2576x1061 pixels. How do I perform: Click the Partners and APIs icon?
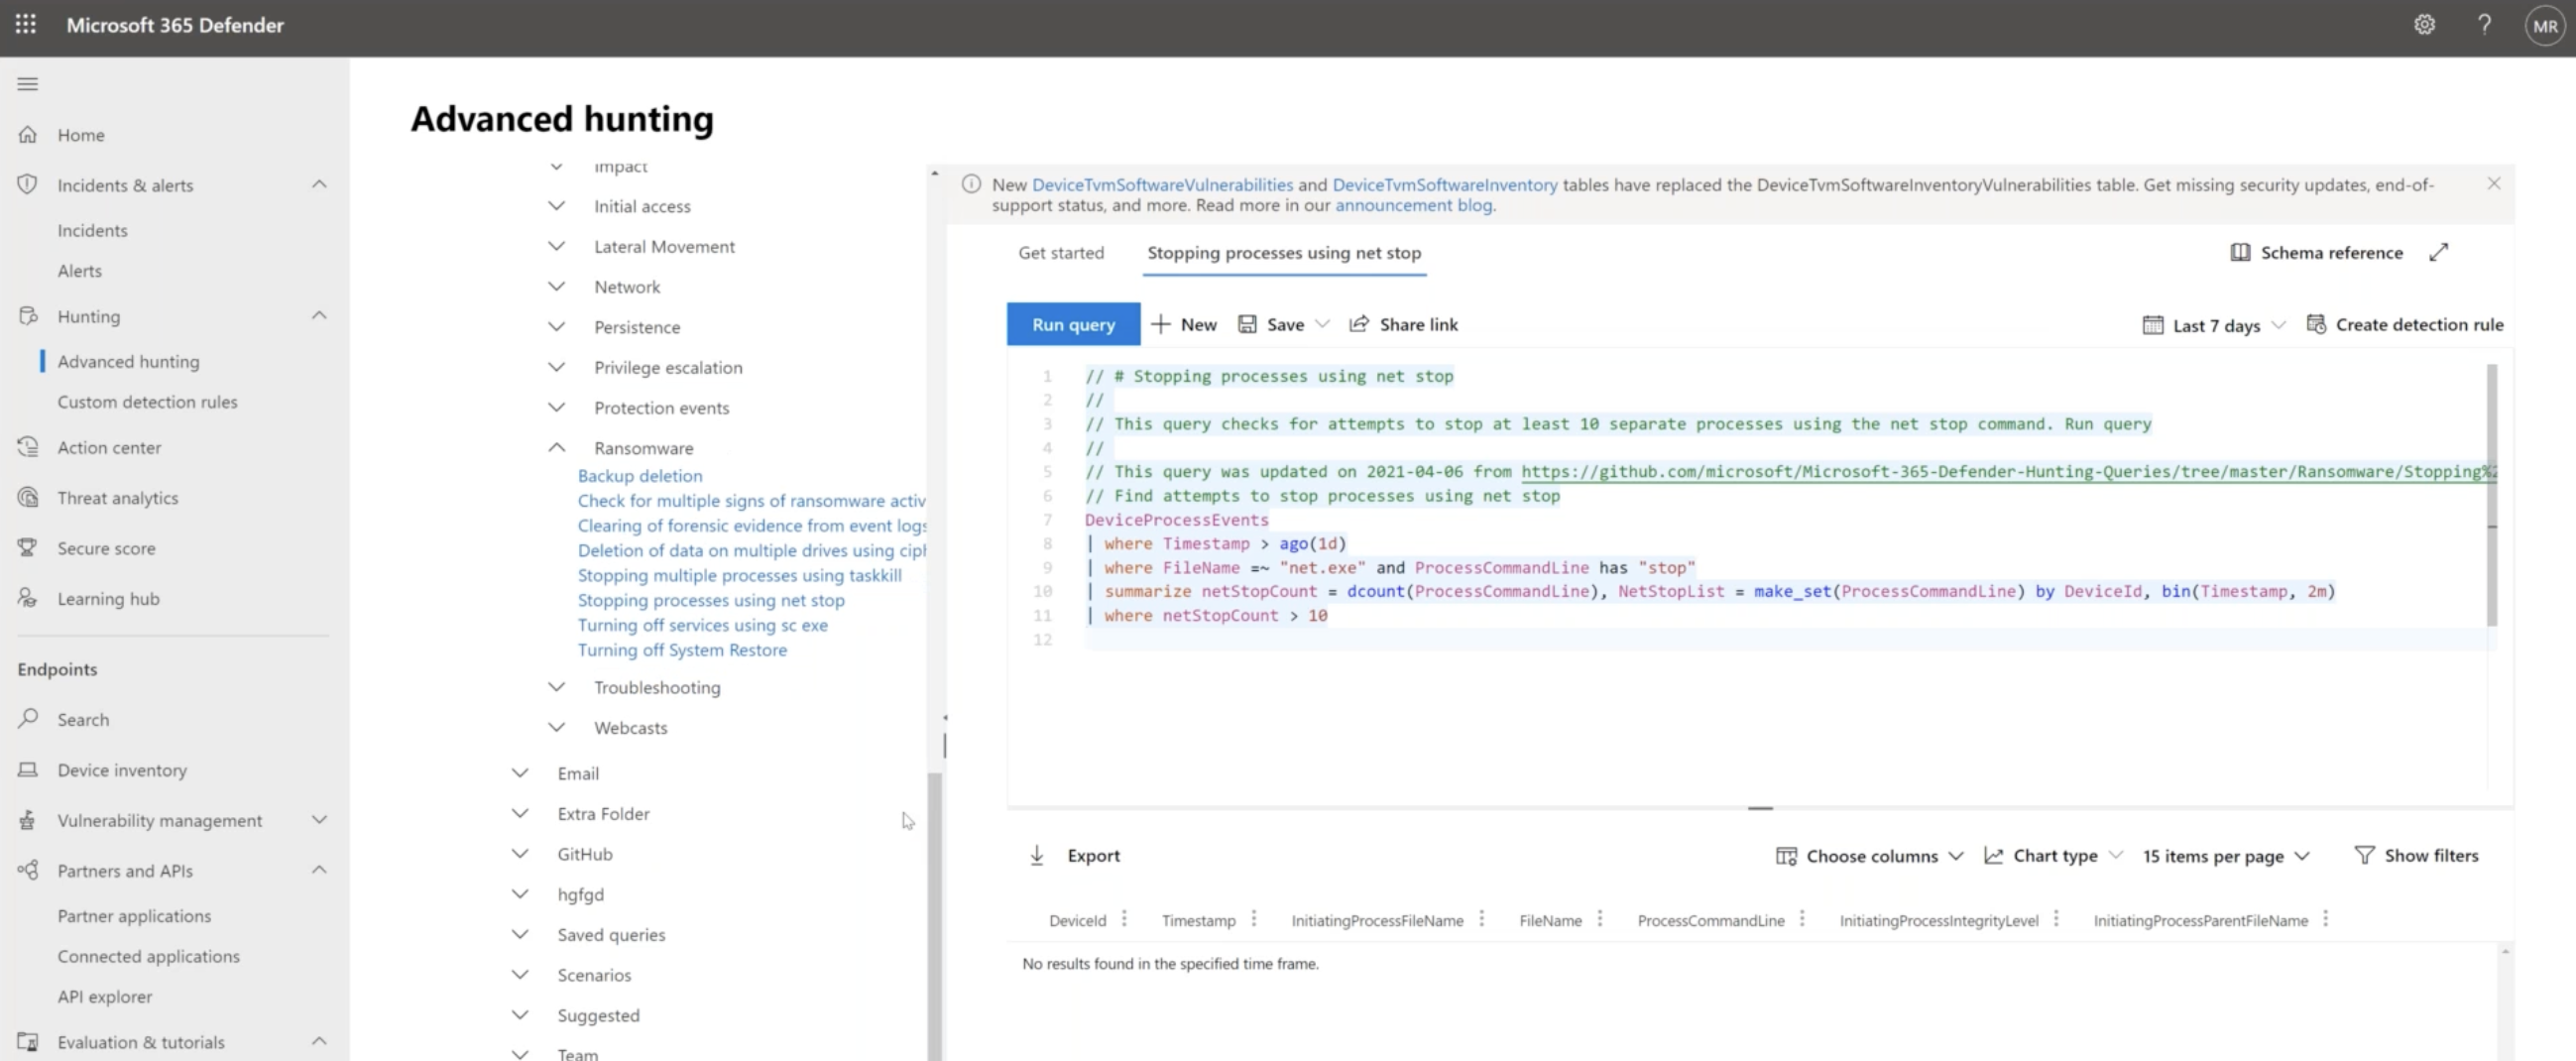point(28,870)
